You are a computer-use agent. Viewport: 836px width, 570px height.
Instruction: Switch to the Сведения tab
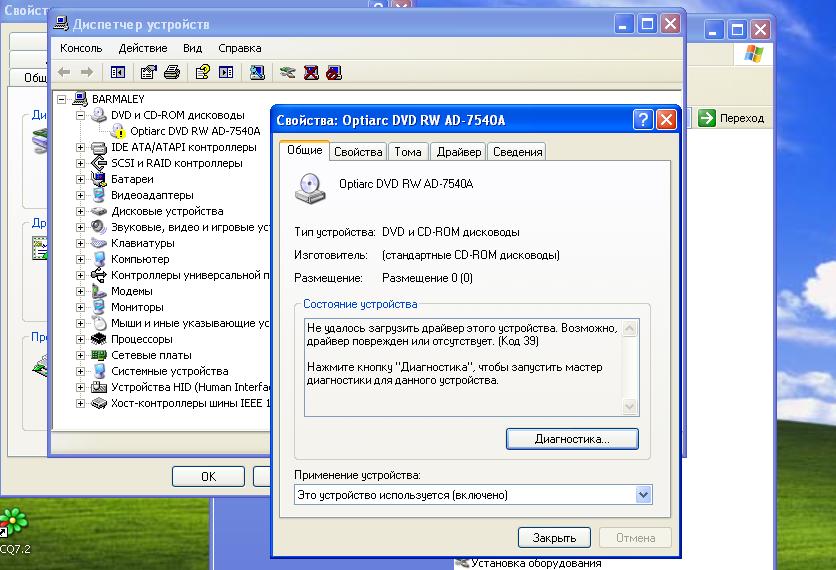point(517,152)
